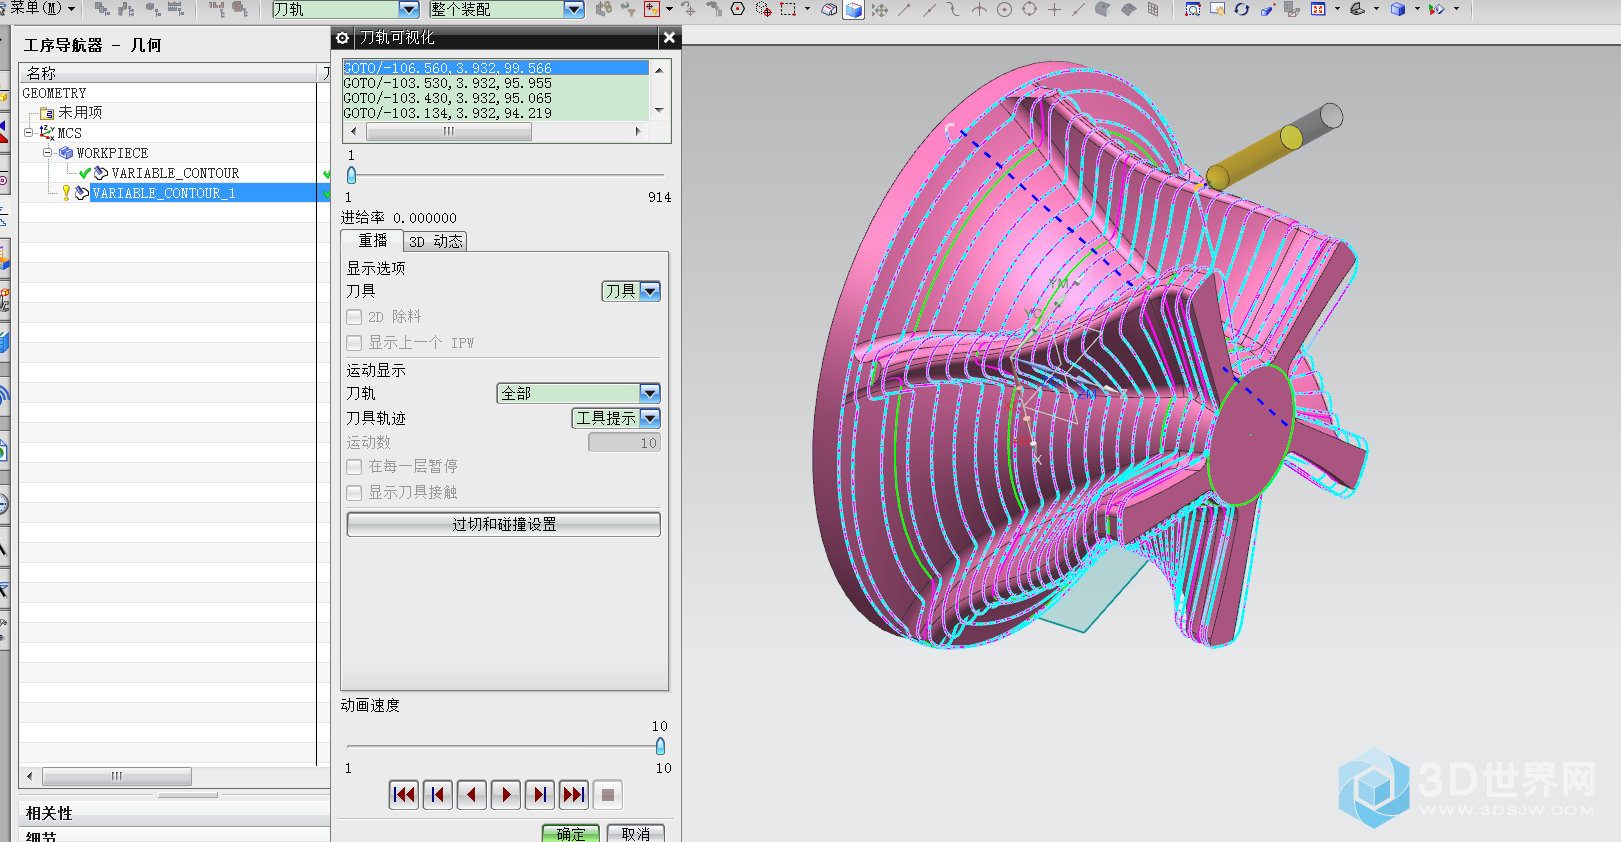Click the 名称 column header
This screenshot has height=842, width=1621.
tap(168, 73)
